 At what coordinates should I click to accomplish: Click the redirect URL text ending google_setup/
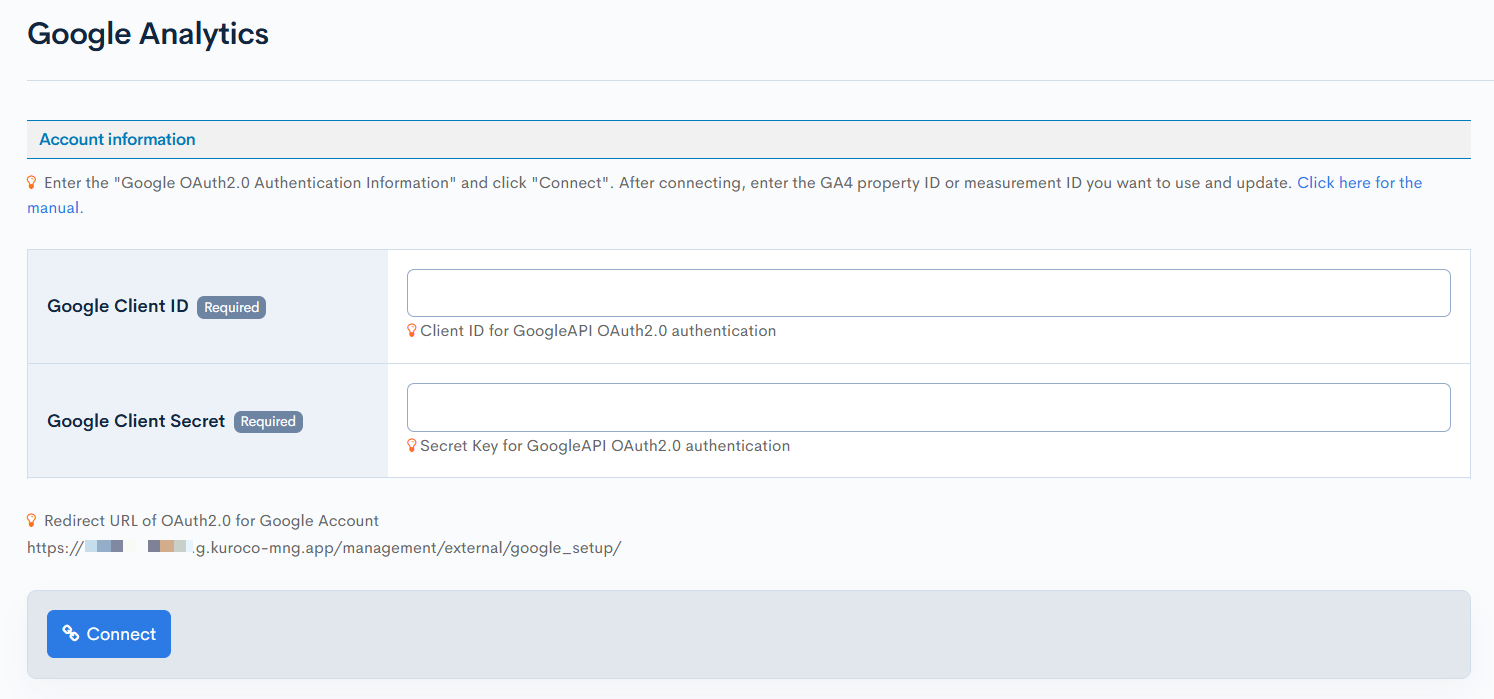[324, 548]
